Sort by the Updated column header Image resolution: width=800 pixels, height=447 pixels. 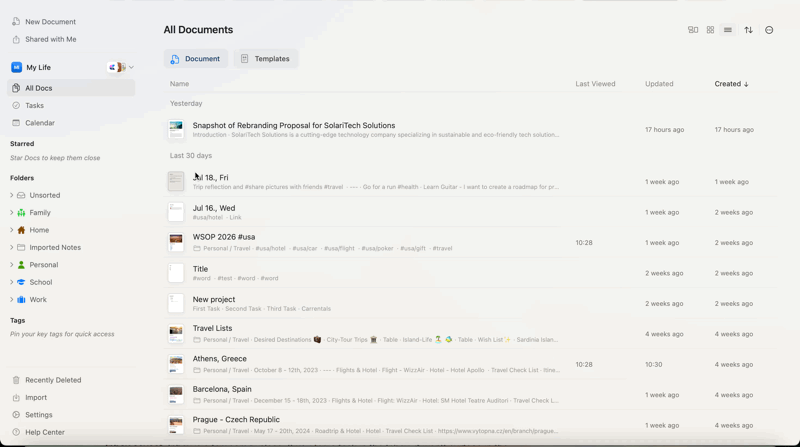click(x=659, y=84)
